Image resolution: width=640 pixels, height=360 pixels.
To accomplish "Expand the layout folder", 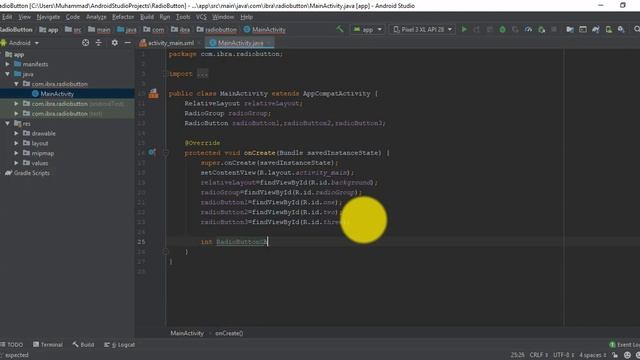I will click(16, 143).
